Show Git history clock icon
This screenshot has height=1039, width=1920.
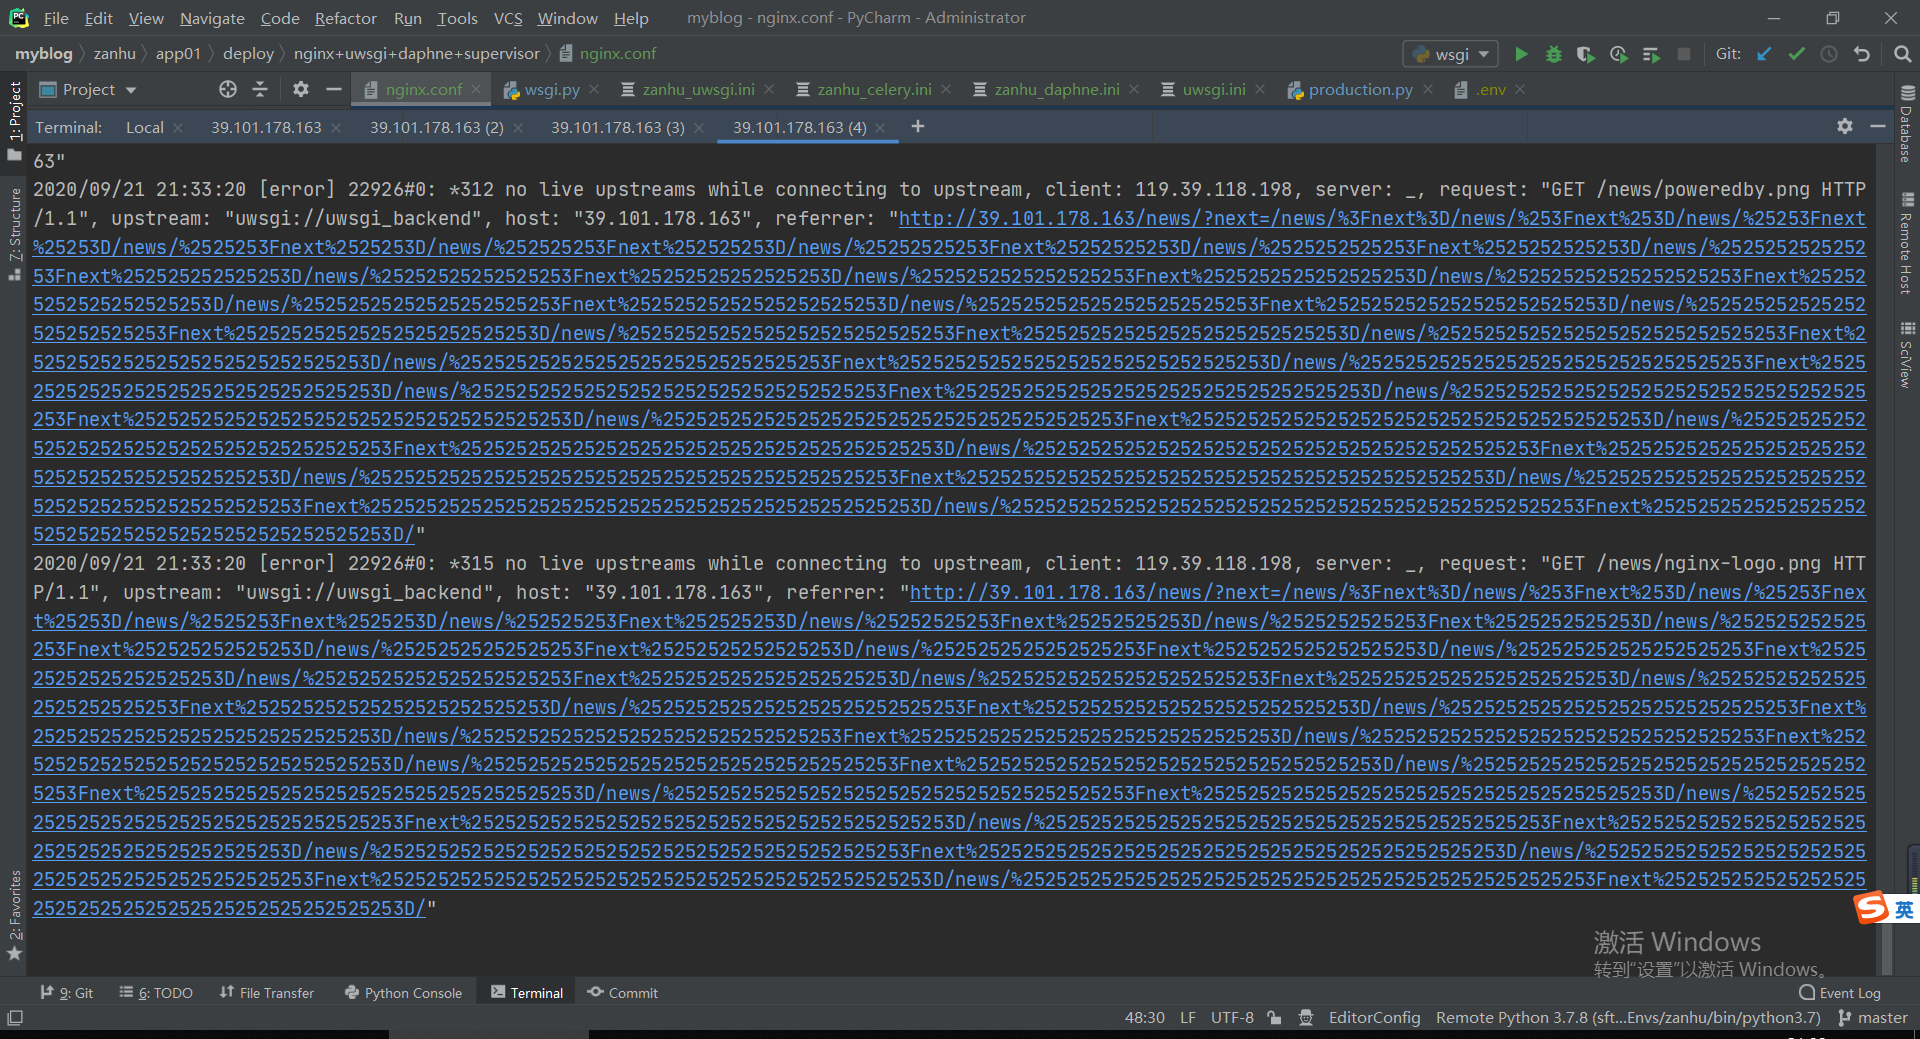click(1829, 54)
